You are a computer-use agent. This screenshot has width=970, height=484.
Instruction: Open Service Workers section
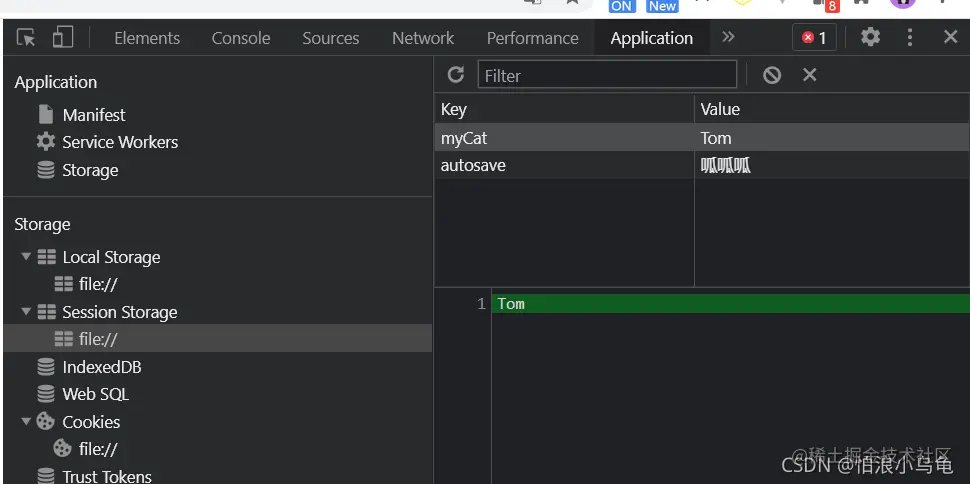click(x=120, y=142)
